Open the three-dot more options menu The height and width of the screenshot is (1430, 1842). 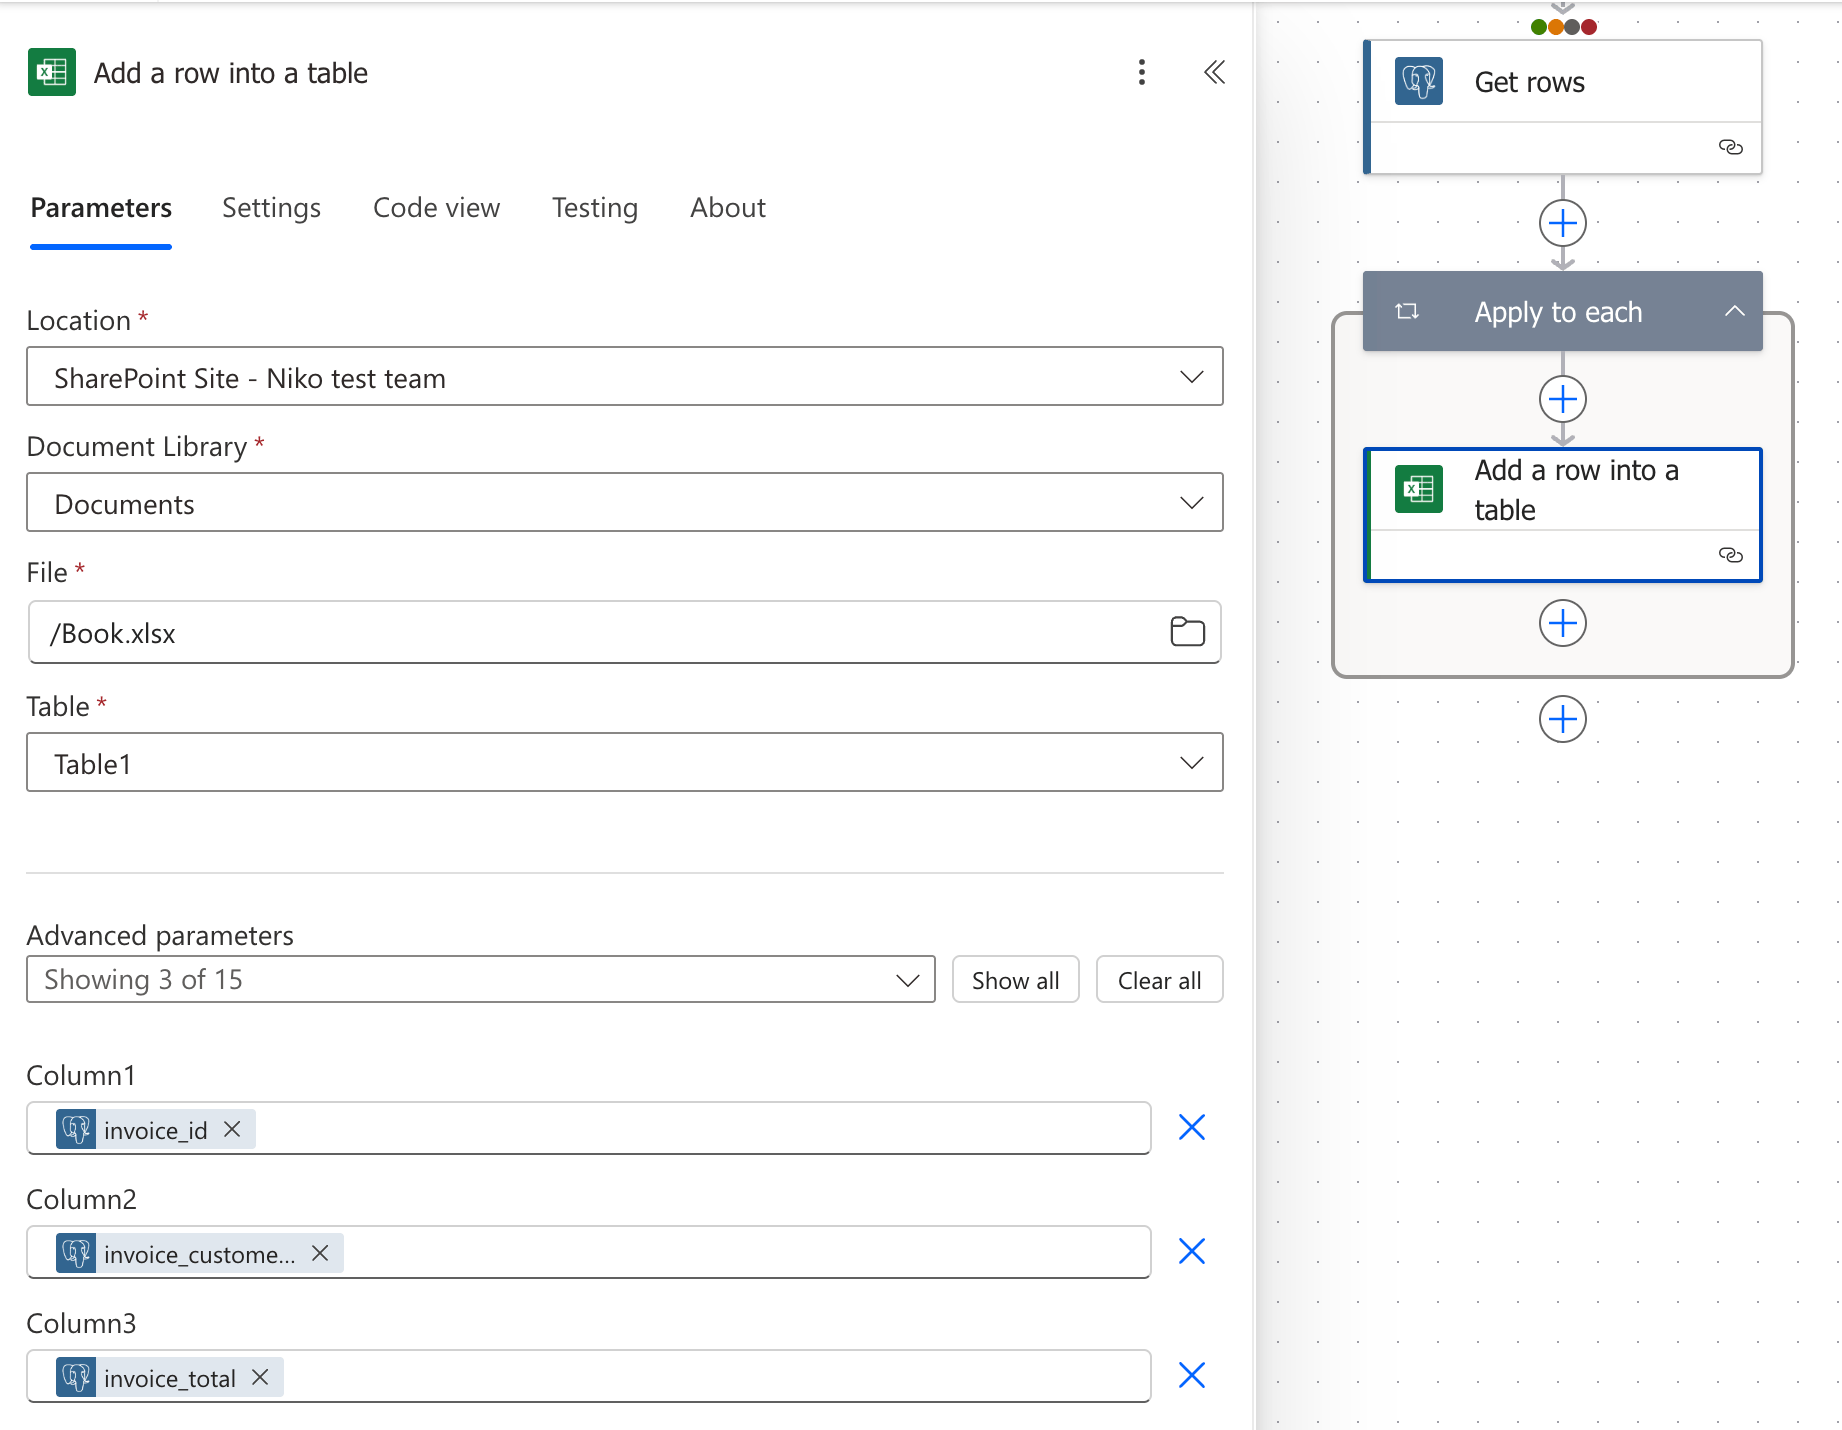[x=1141, y=72]
